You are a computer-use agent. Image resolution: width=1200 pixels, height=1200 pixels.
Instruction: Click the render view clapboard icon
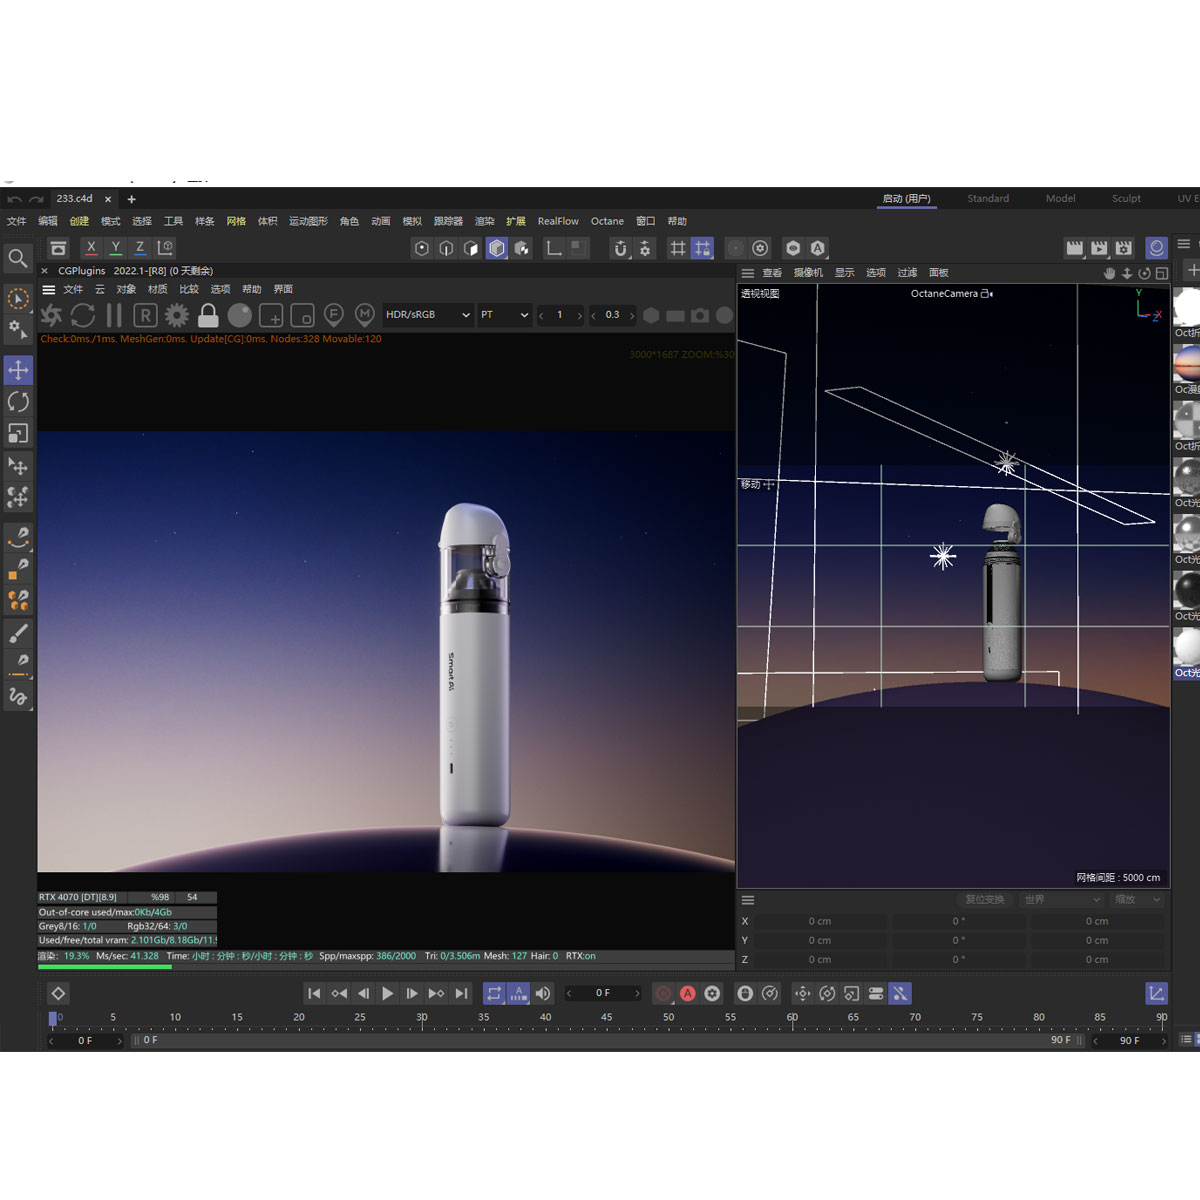pyautogui.click(x=1075, y=248)
